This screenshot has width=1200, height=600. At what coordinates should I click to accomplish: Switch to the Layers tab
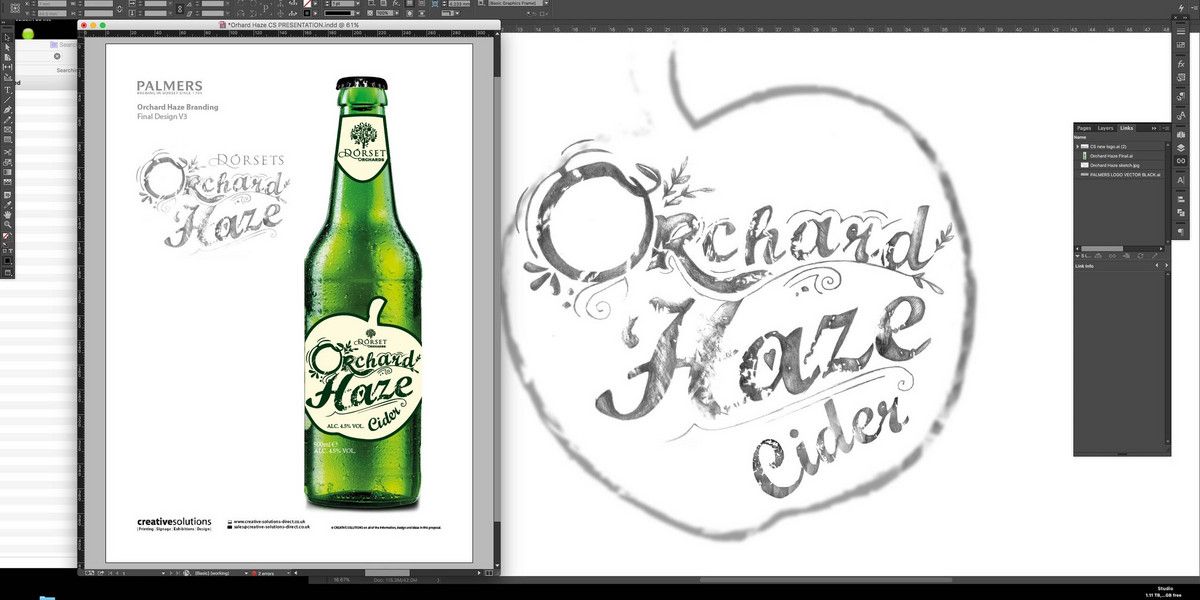[x=1105, y=128]
